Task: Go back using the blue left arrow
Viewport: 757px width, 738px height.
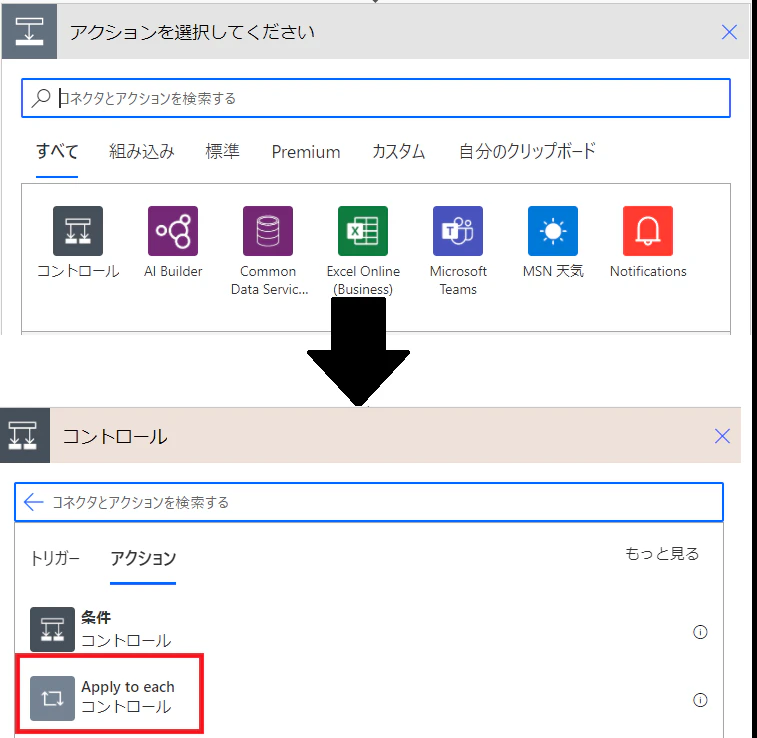Action: point(33,502)
